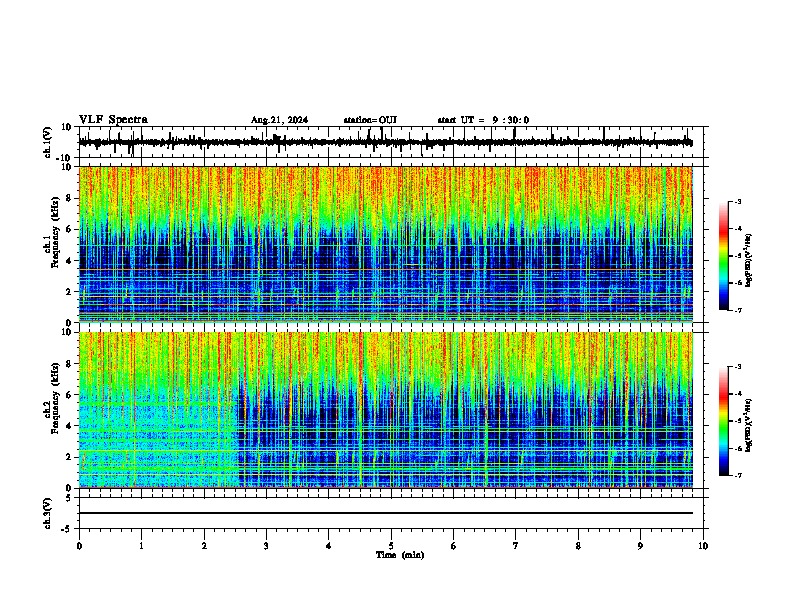792x612 pixels.
Task: Click the "-5" tick on ch.3 voltage axis
Action: pos(68,529)
